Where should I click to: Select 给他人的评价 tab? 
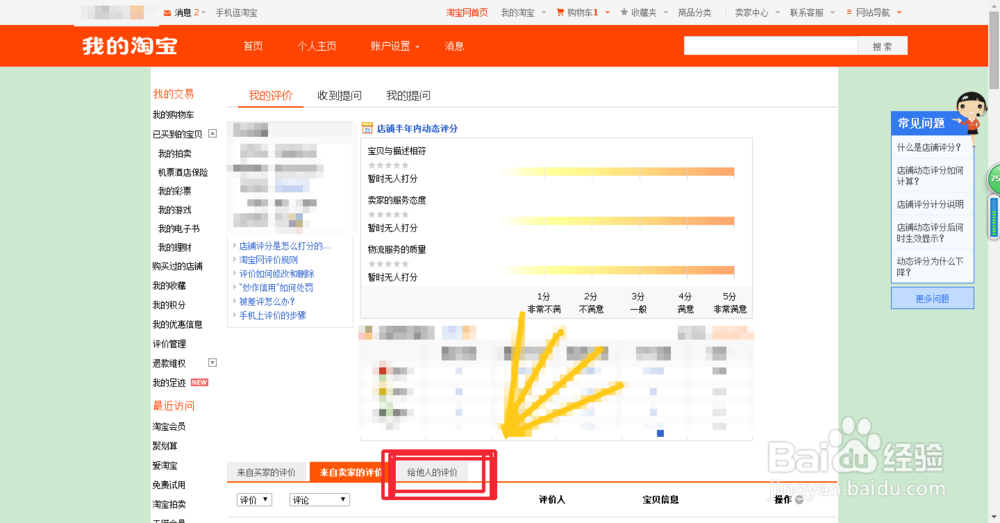pyautogui.click(x=432, y=473)
